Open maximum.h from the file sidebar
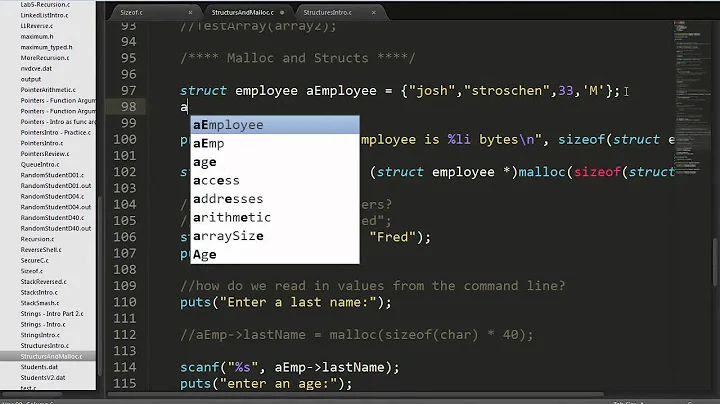 38,40
